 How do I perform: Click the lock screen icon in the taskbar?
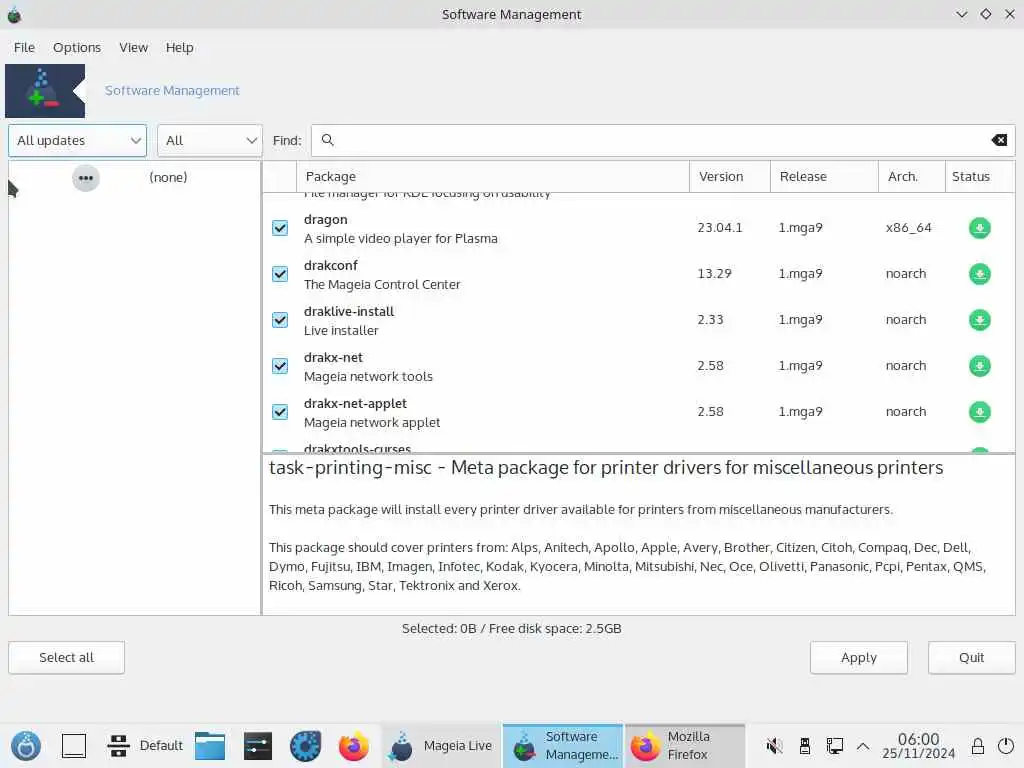click(978, 745)
